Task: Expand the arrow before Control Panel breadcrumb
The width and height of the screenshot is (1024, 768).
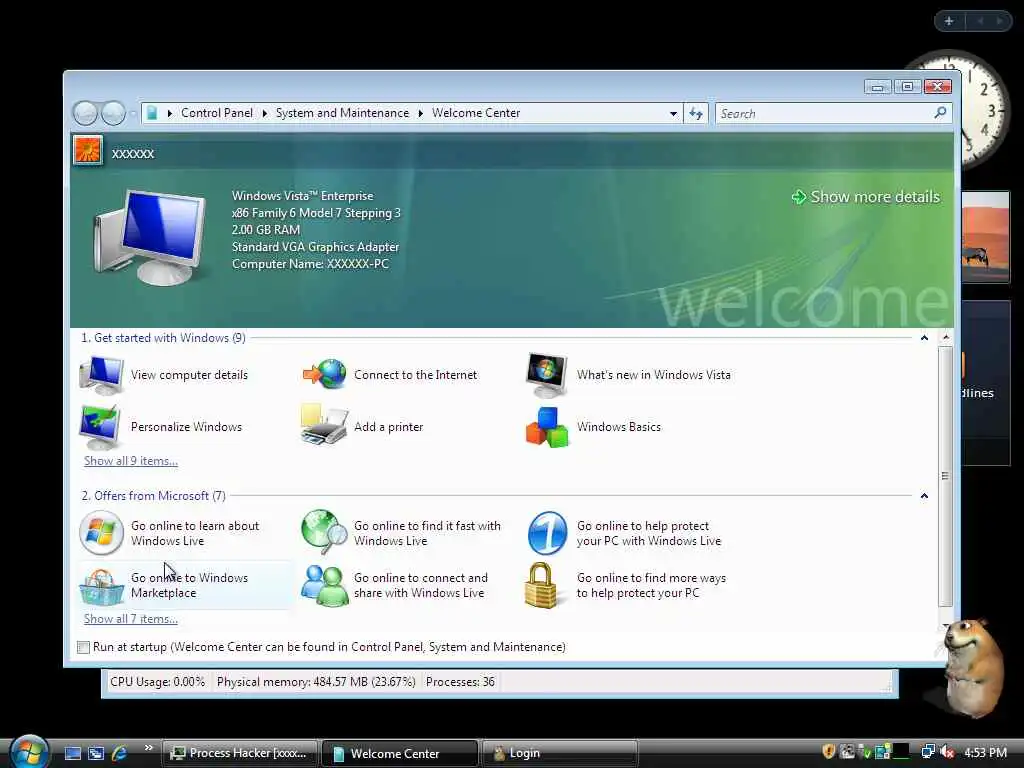Action: tap(170, 114)
